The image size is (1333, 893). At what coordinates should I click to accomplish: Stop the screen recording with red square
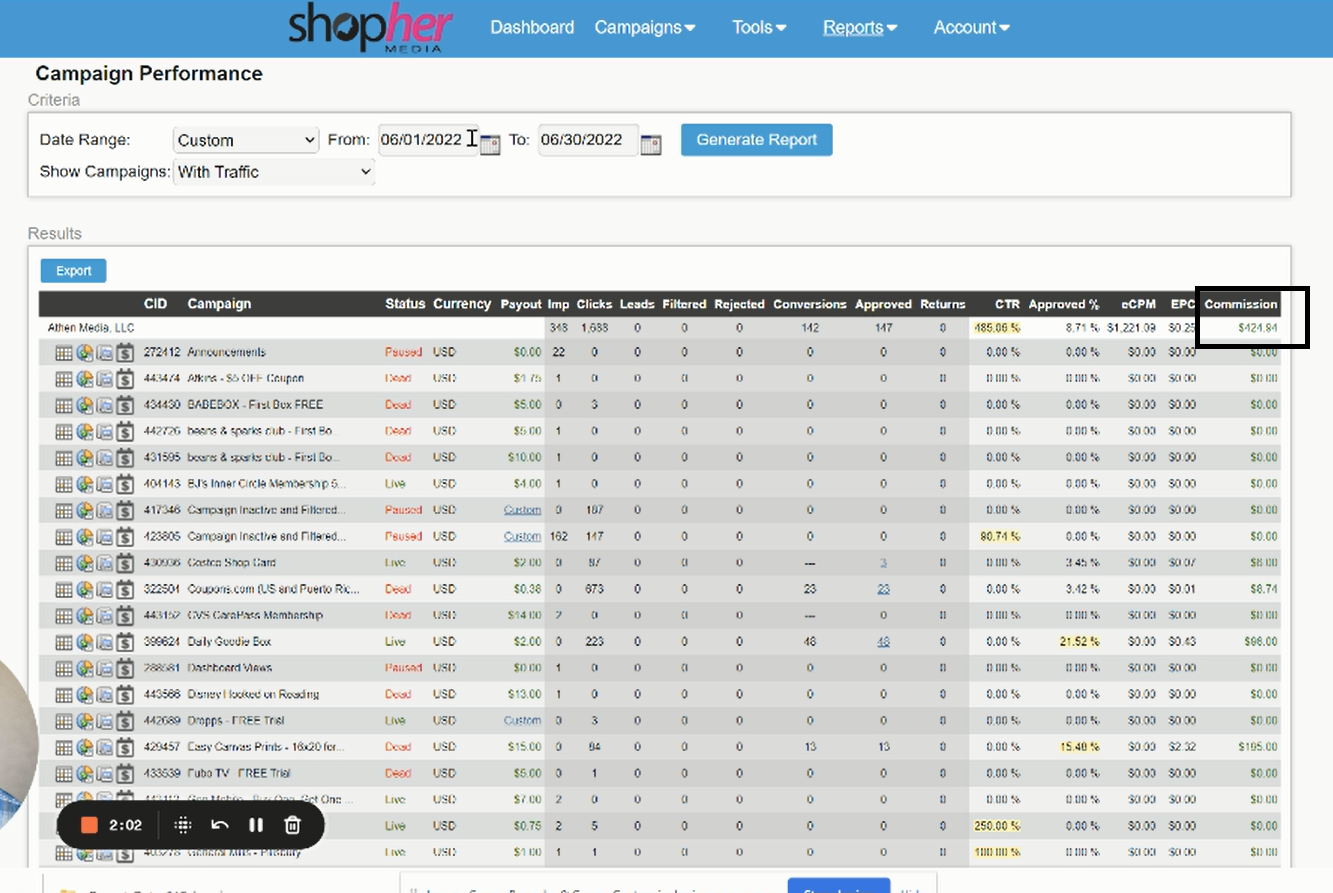click(x=89, y=825)
